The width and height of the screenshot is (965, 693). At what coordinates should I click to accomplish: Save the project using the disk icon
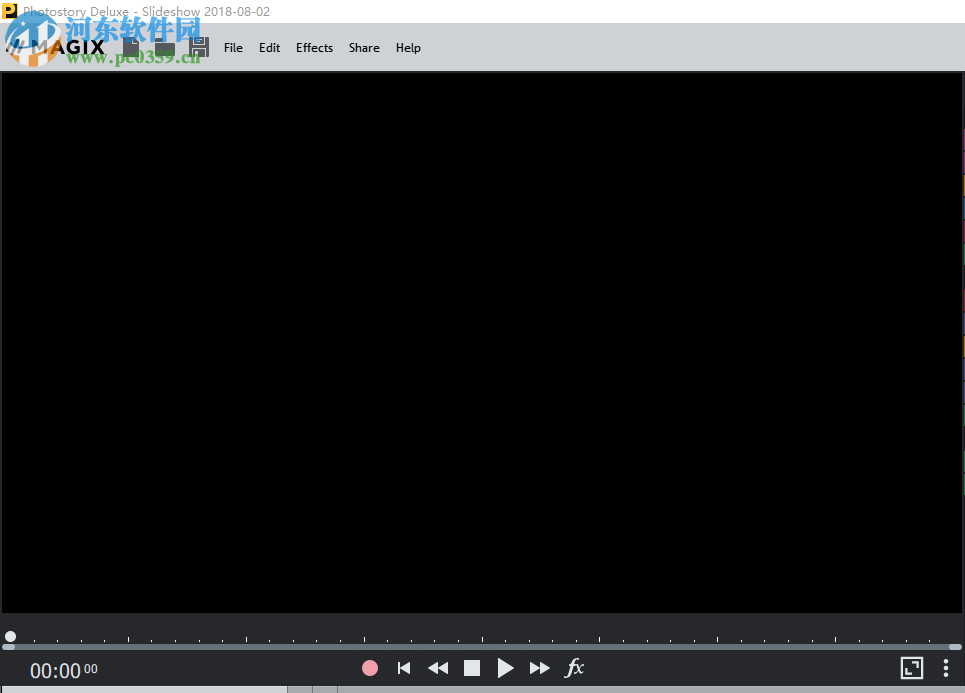point(198,46)
